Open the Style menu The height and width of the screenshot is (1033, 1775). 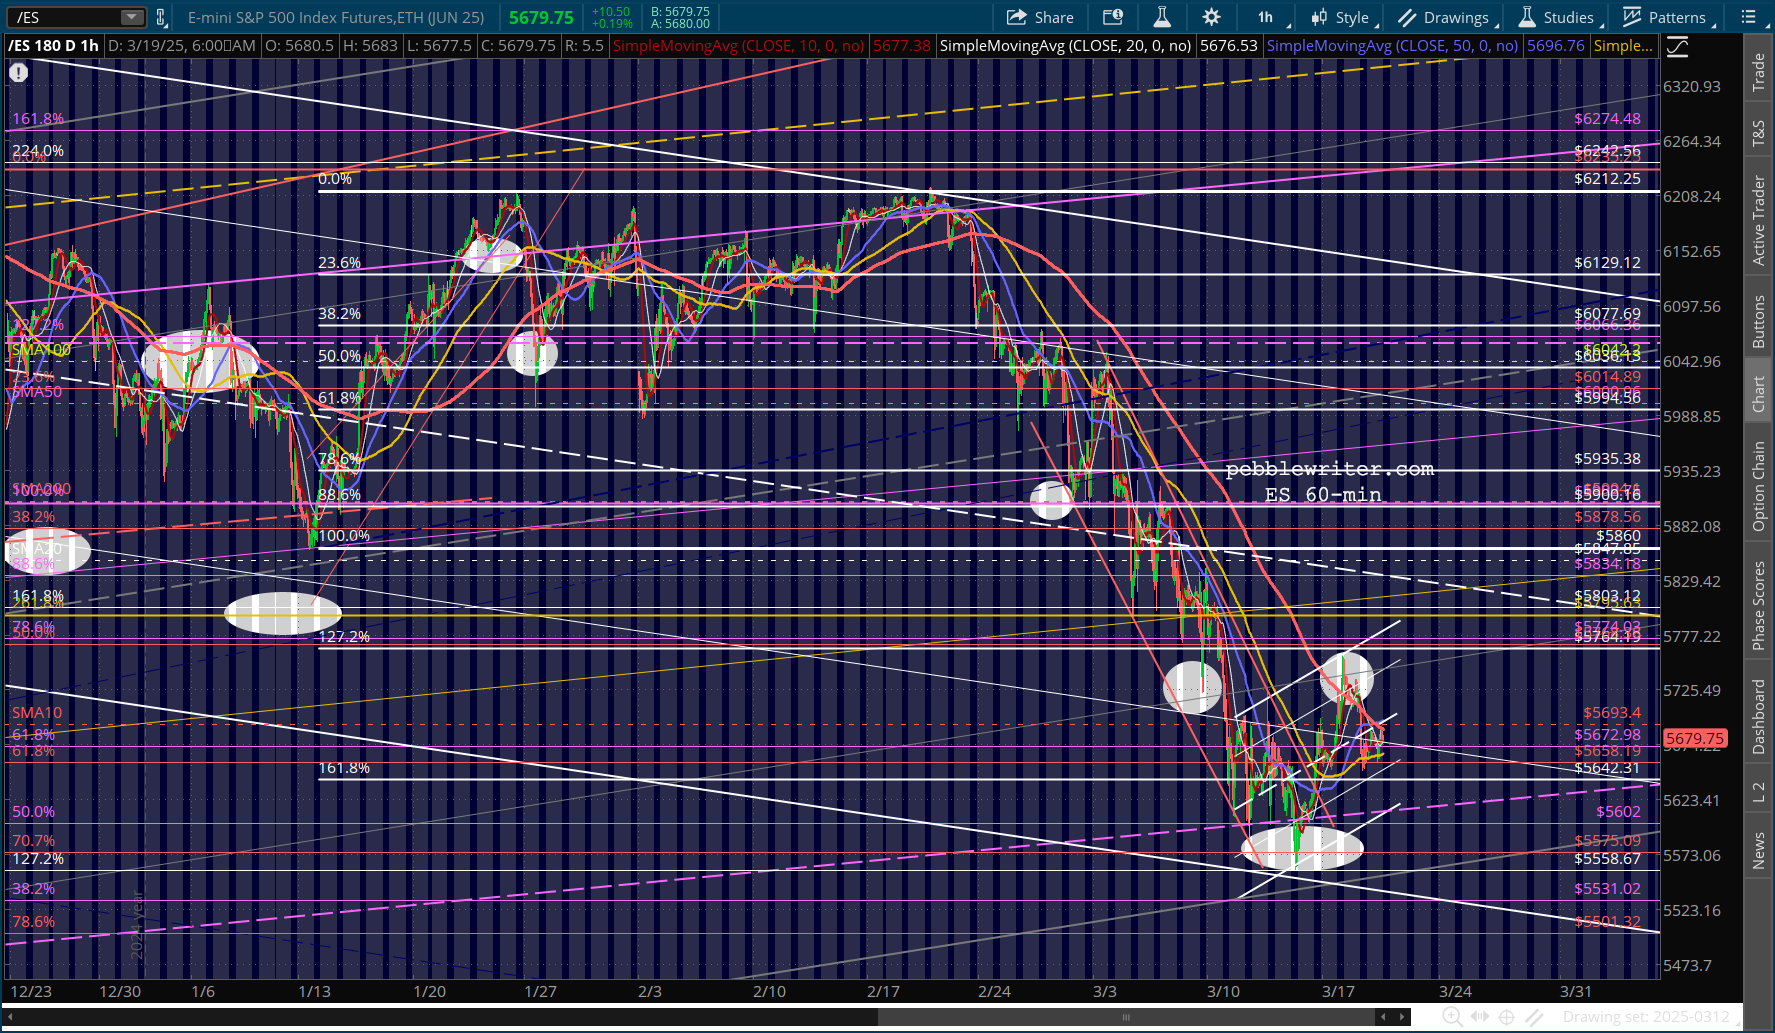click(1343, 17)
